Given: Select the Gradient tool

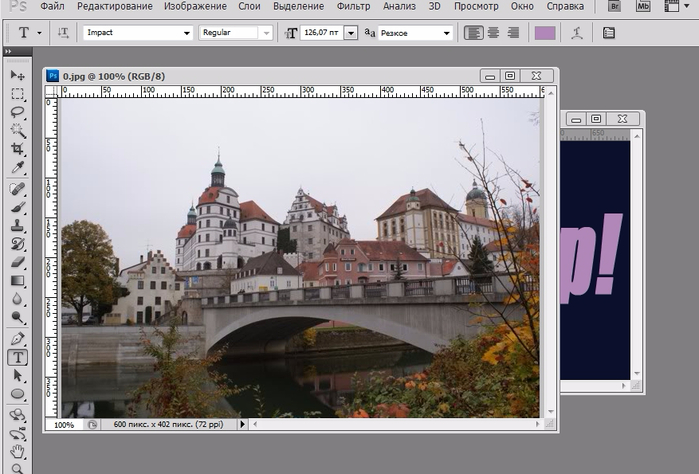Looking at the screenshot, I should pyautogui.click(x=17, y=281).
